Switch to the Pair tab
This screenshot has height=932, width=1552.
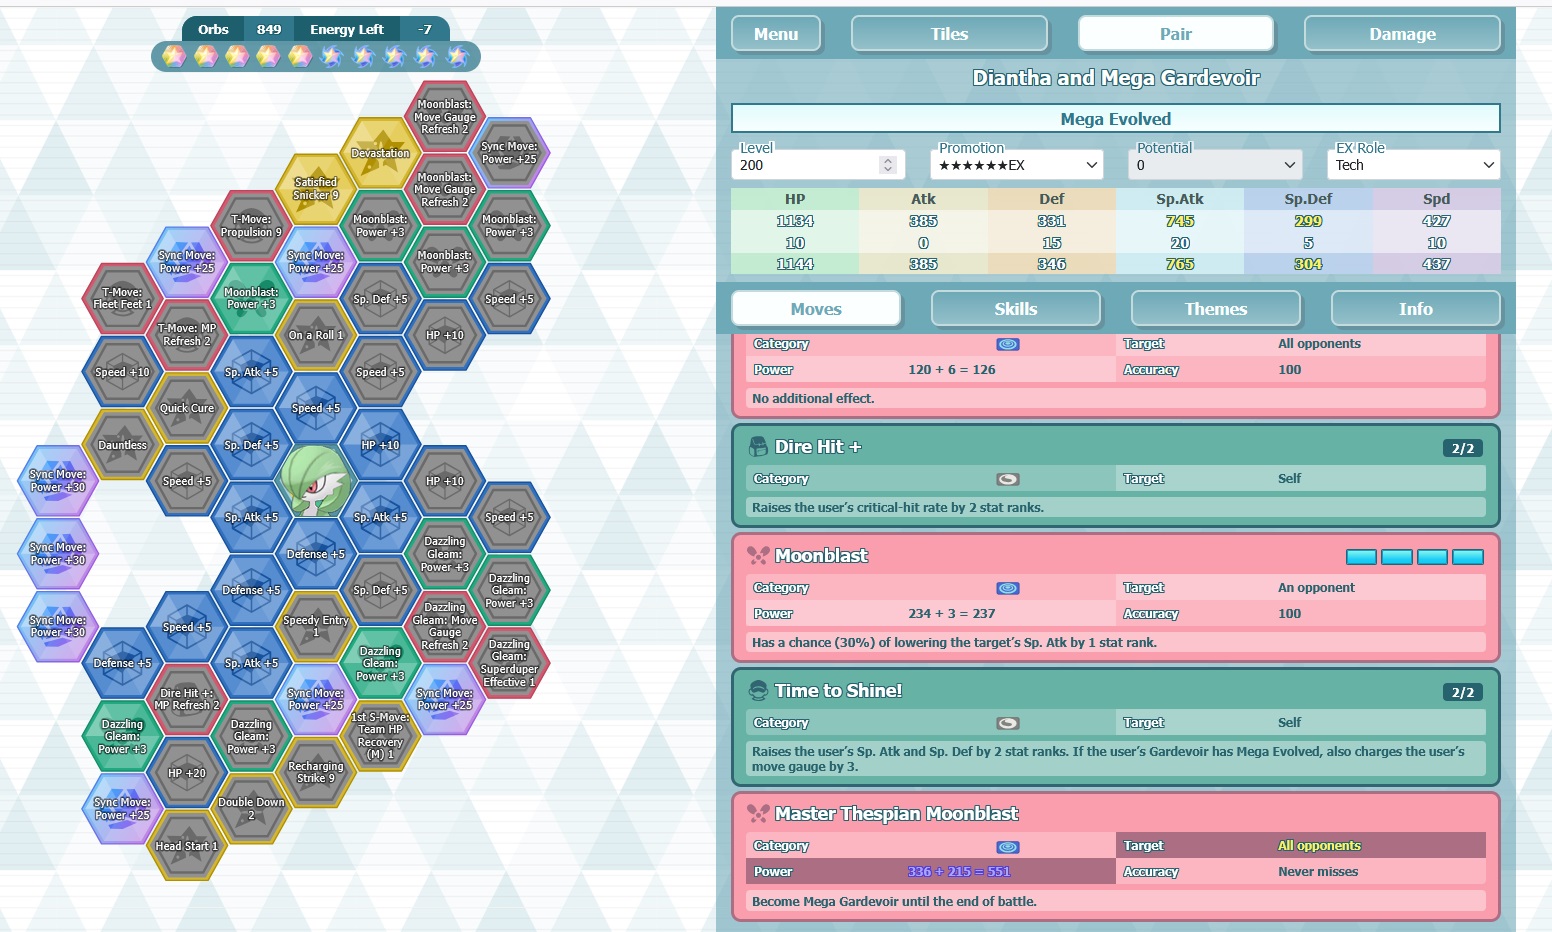point(1176,33)
